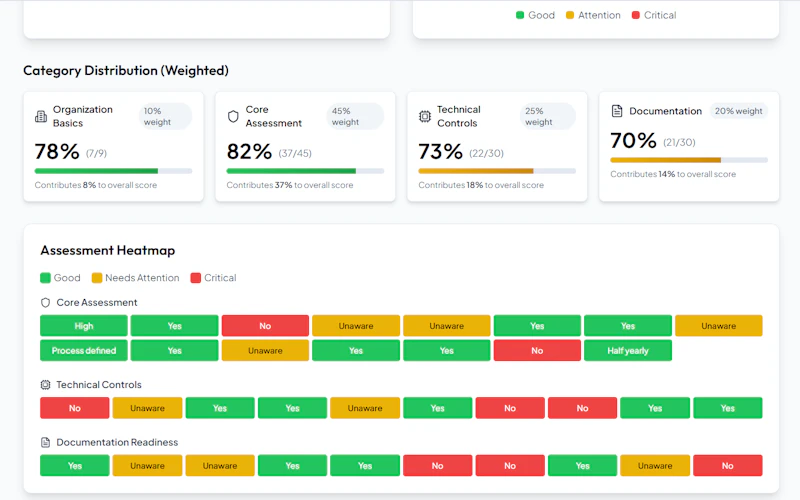Click the document icon on Documentation card

click(617, 111)
